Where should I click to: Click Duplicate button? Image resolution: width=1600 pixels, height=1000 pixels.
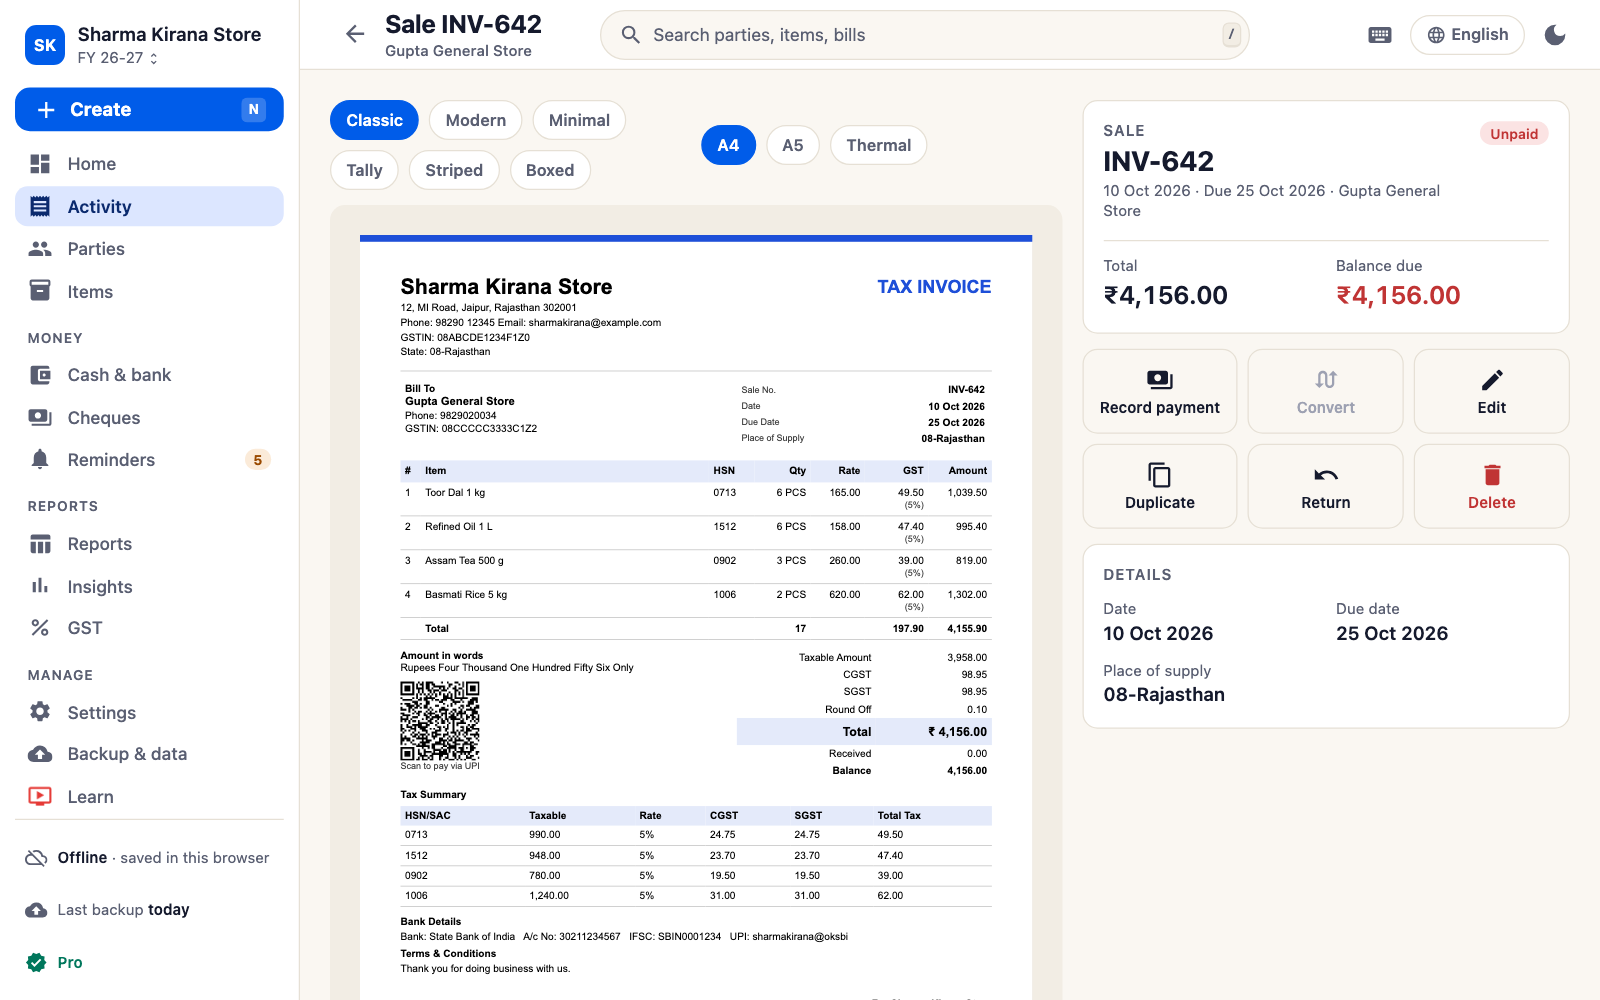point(1160,486)
